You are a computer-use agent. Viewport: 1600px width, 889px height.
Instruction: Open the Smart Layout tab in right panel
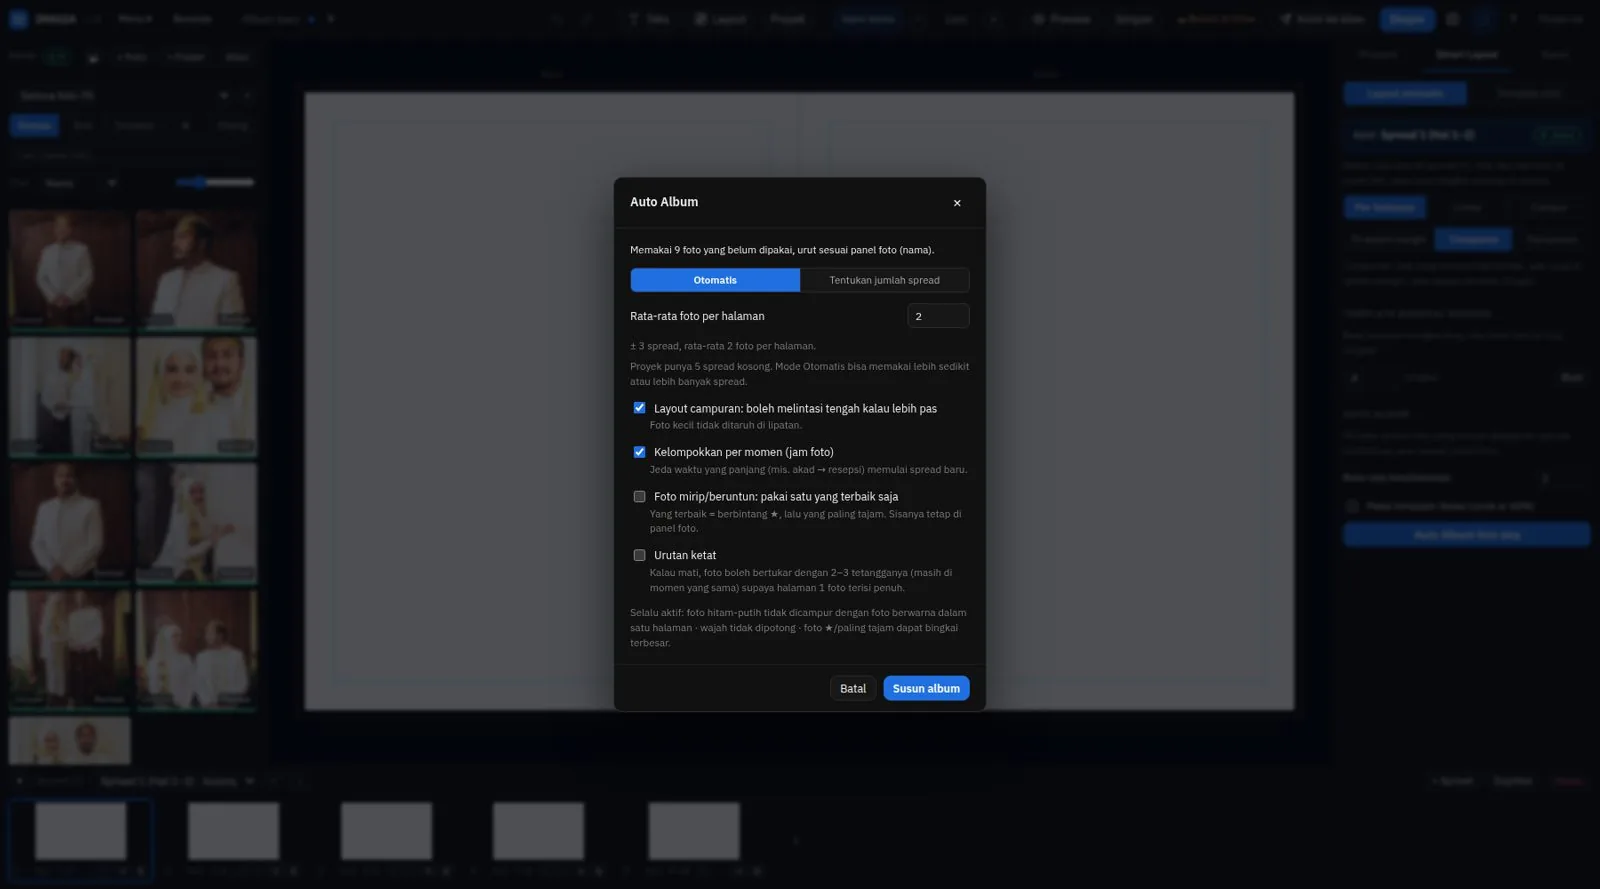(x=1466, y=55)
